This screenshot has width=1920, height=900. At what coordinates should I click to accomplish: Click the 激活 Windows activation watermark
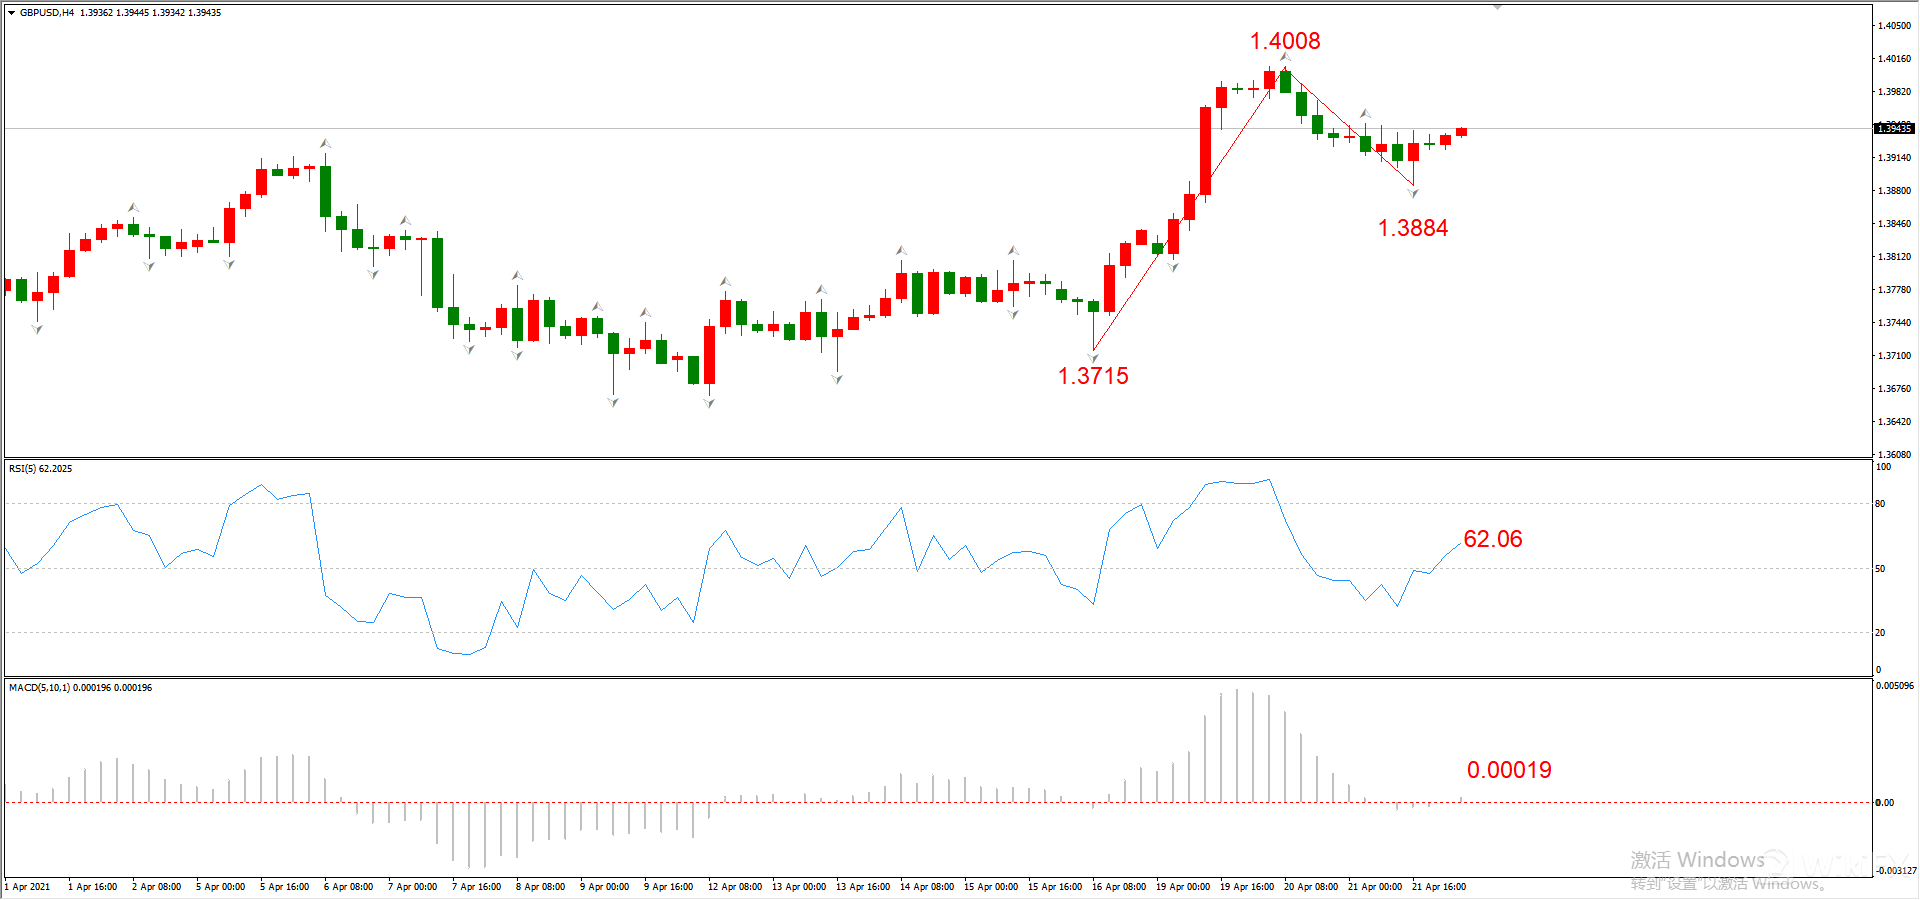[x=1697, y=860]
